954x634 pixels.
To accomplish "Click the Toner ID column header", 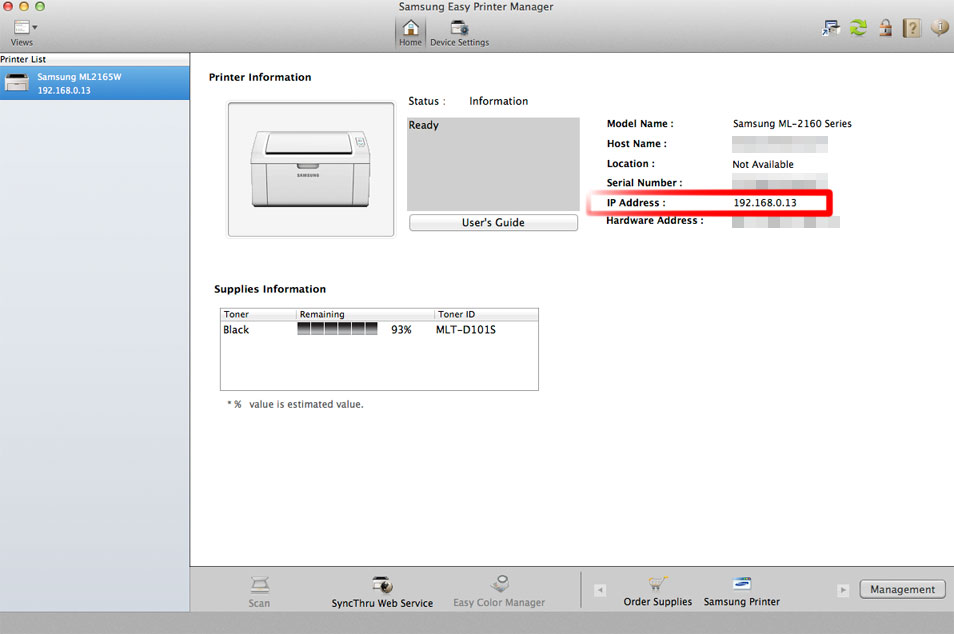I will (x=486, y=314).
